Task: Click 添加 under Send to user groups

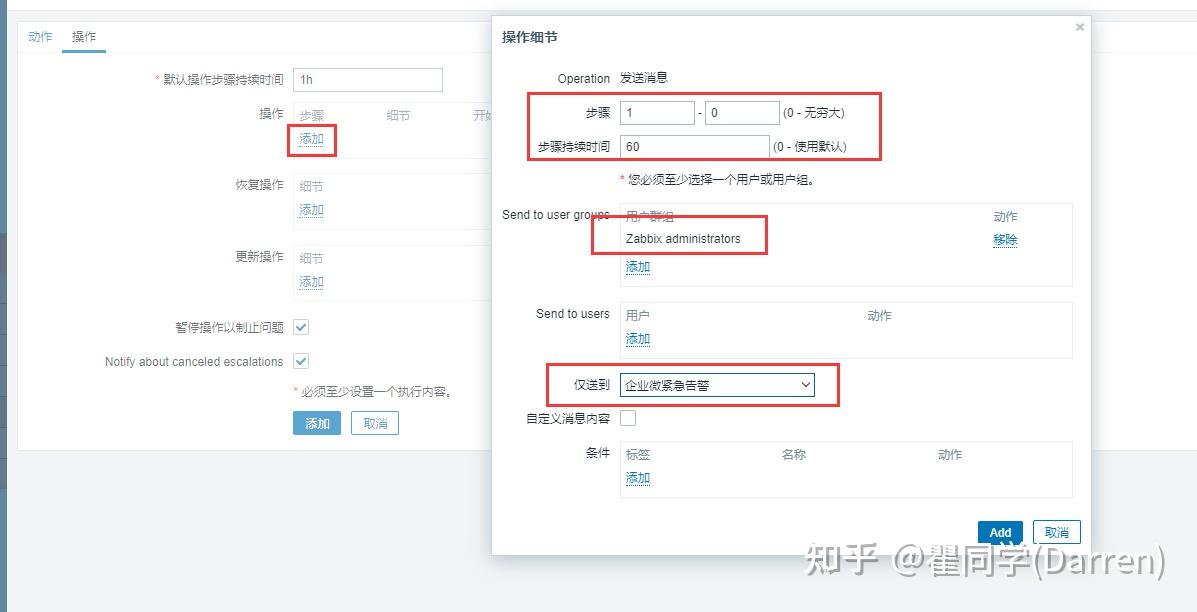Action: (637, 267)
